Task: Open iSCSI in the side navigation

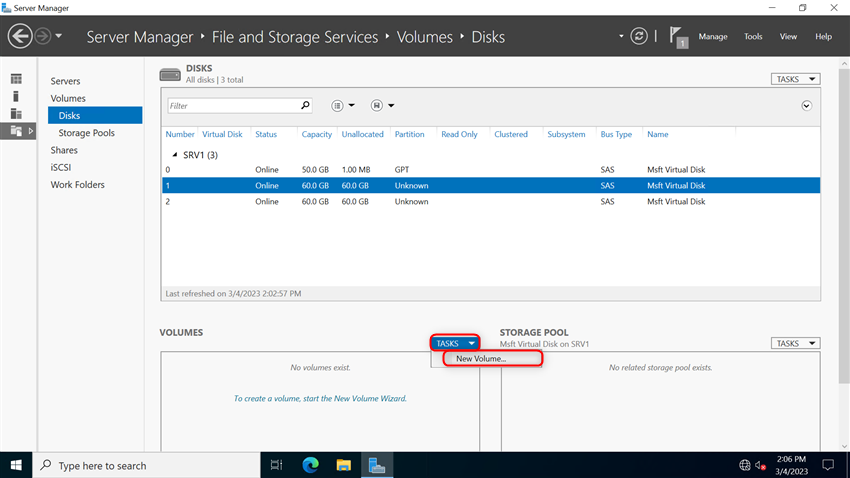Action: pos(61,167)
